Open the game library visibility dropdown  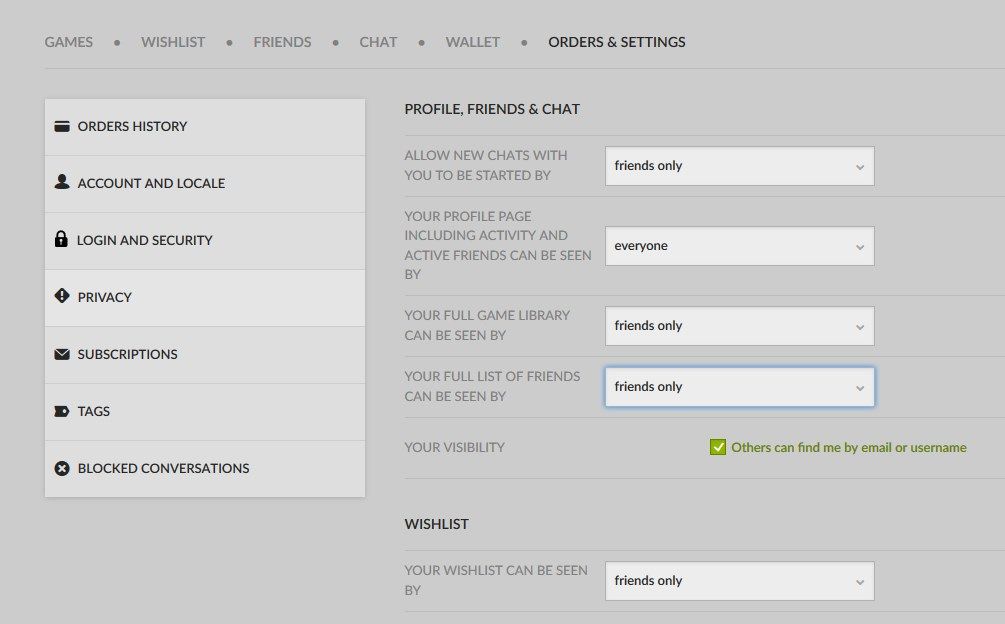click(739, 325)
